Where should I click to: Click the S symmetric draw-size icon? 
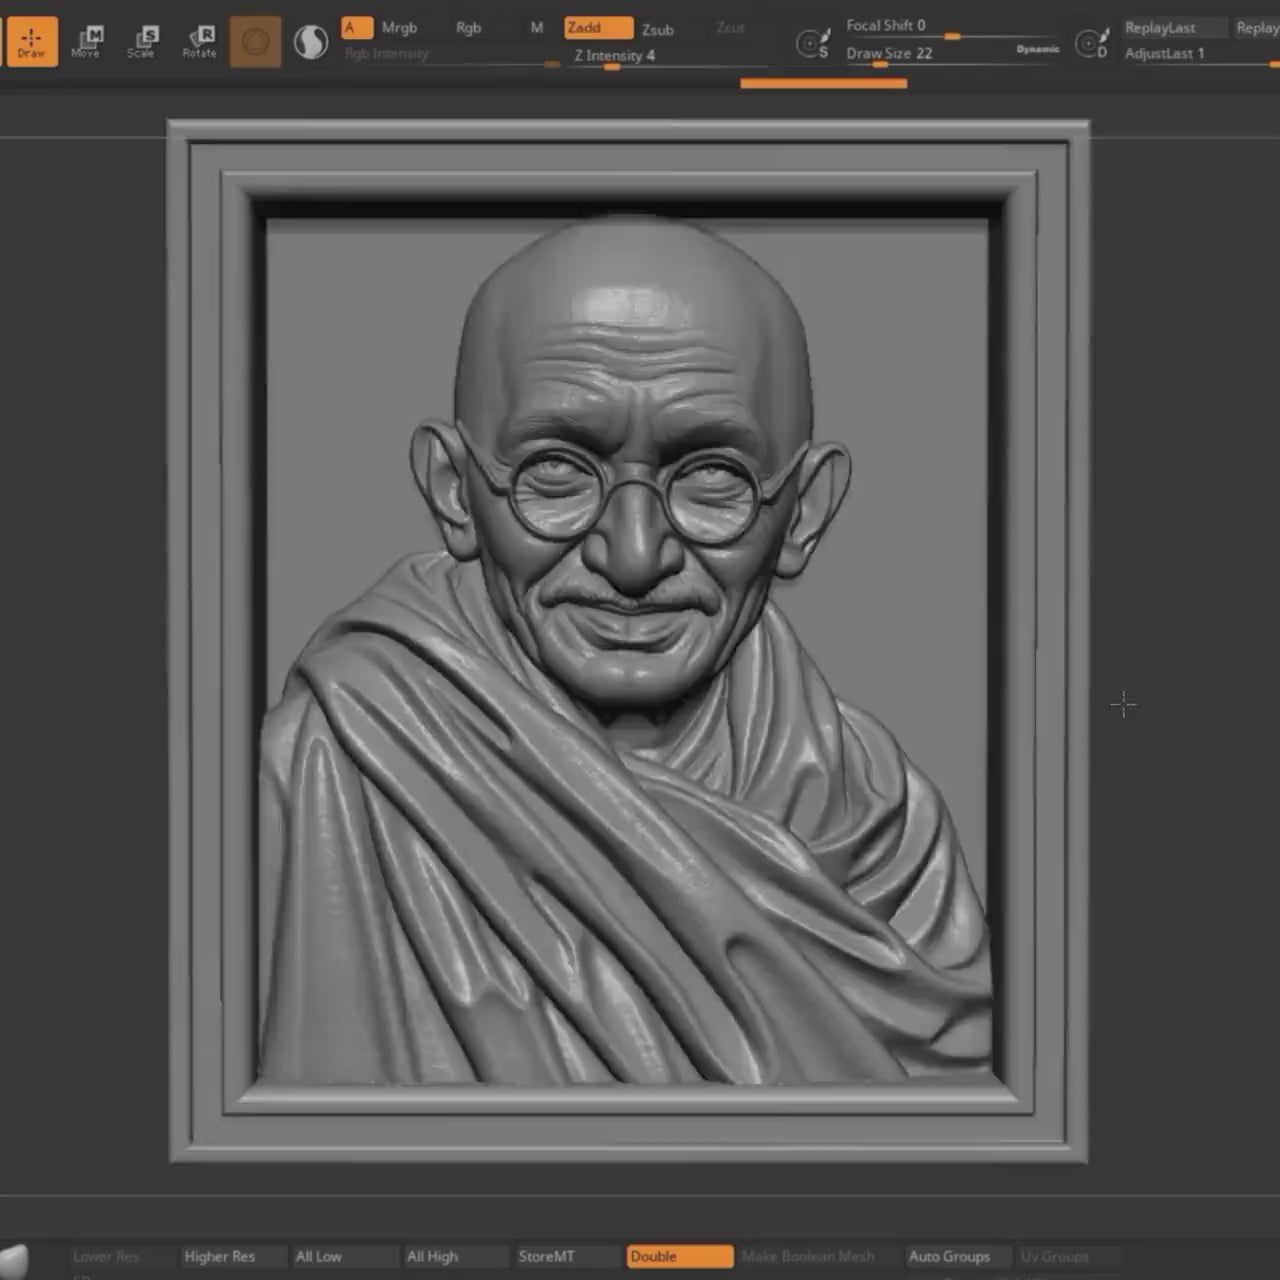coord(813,43)
